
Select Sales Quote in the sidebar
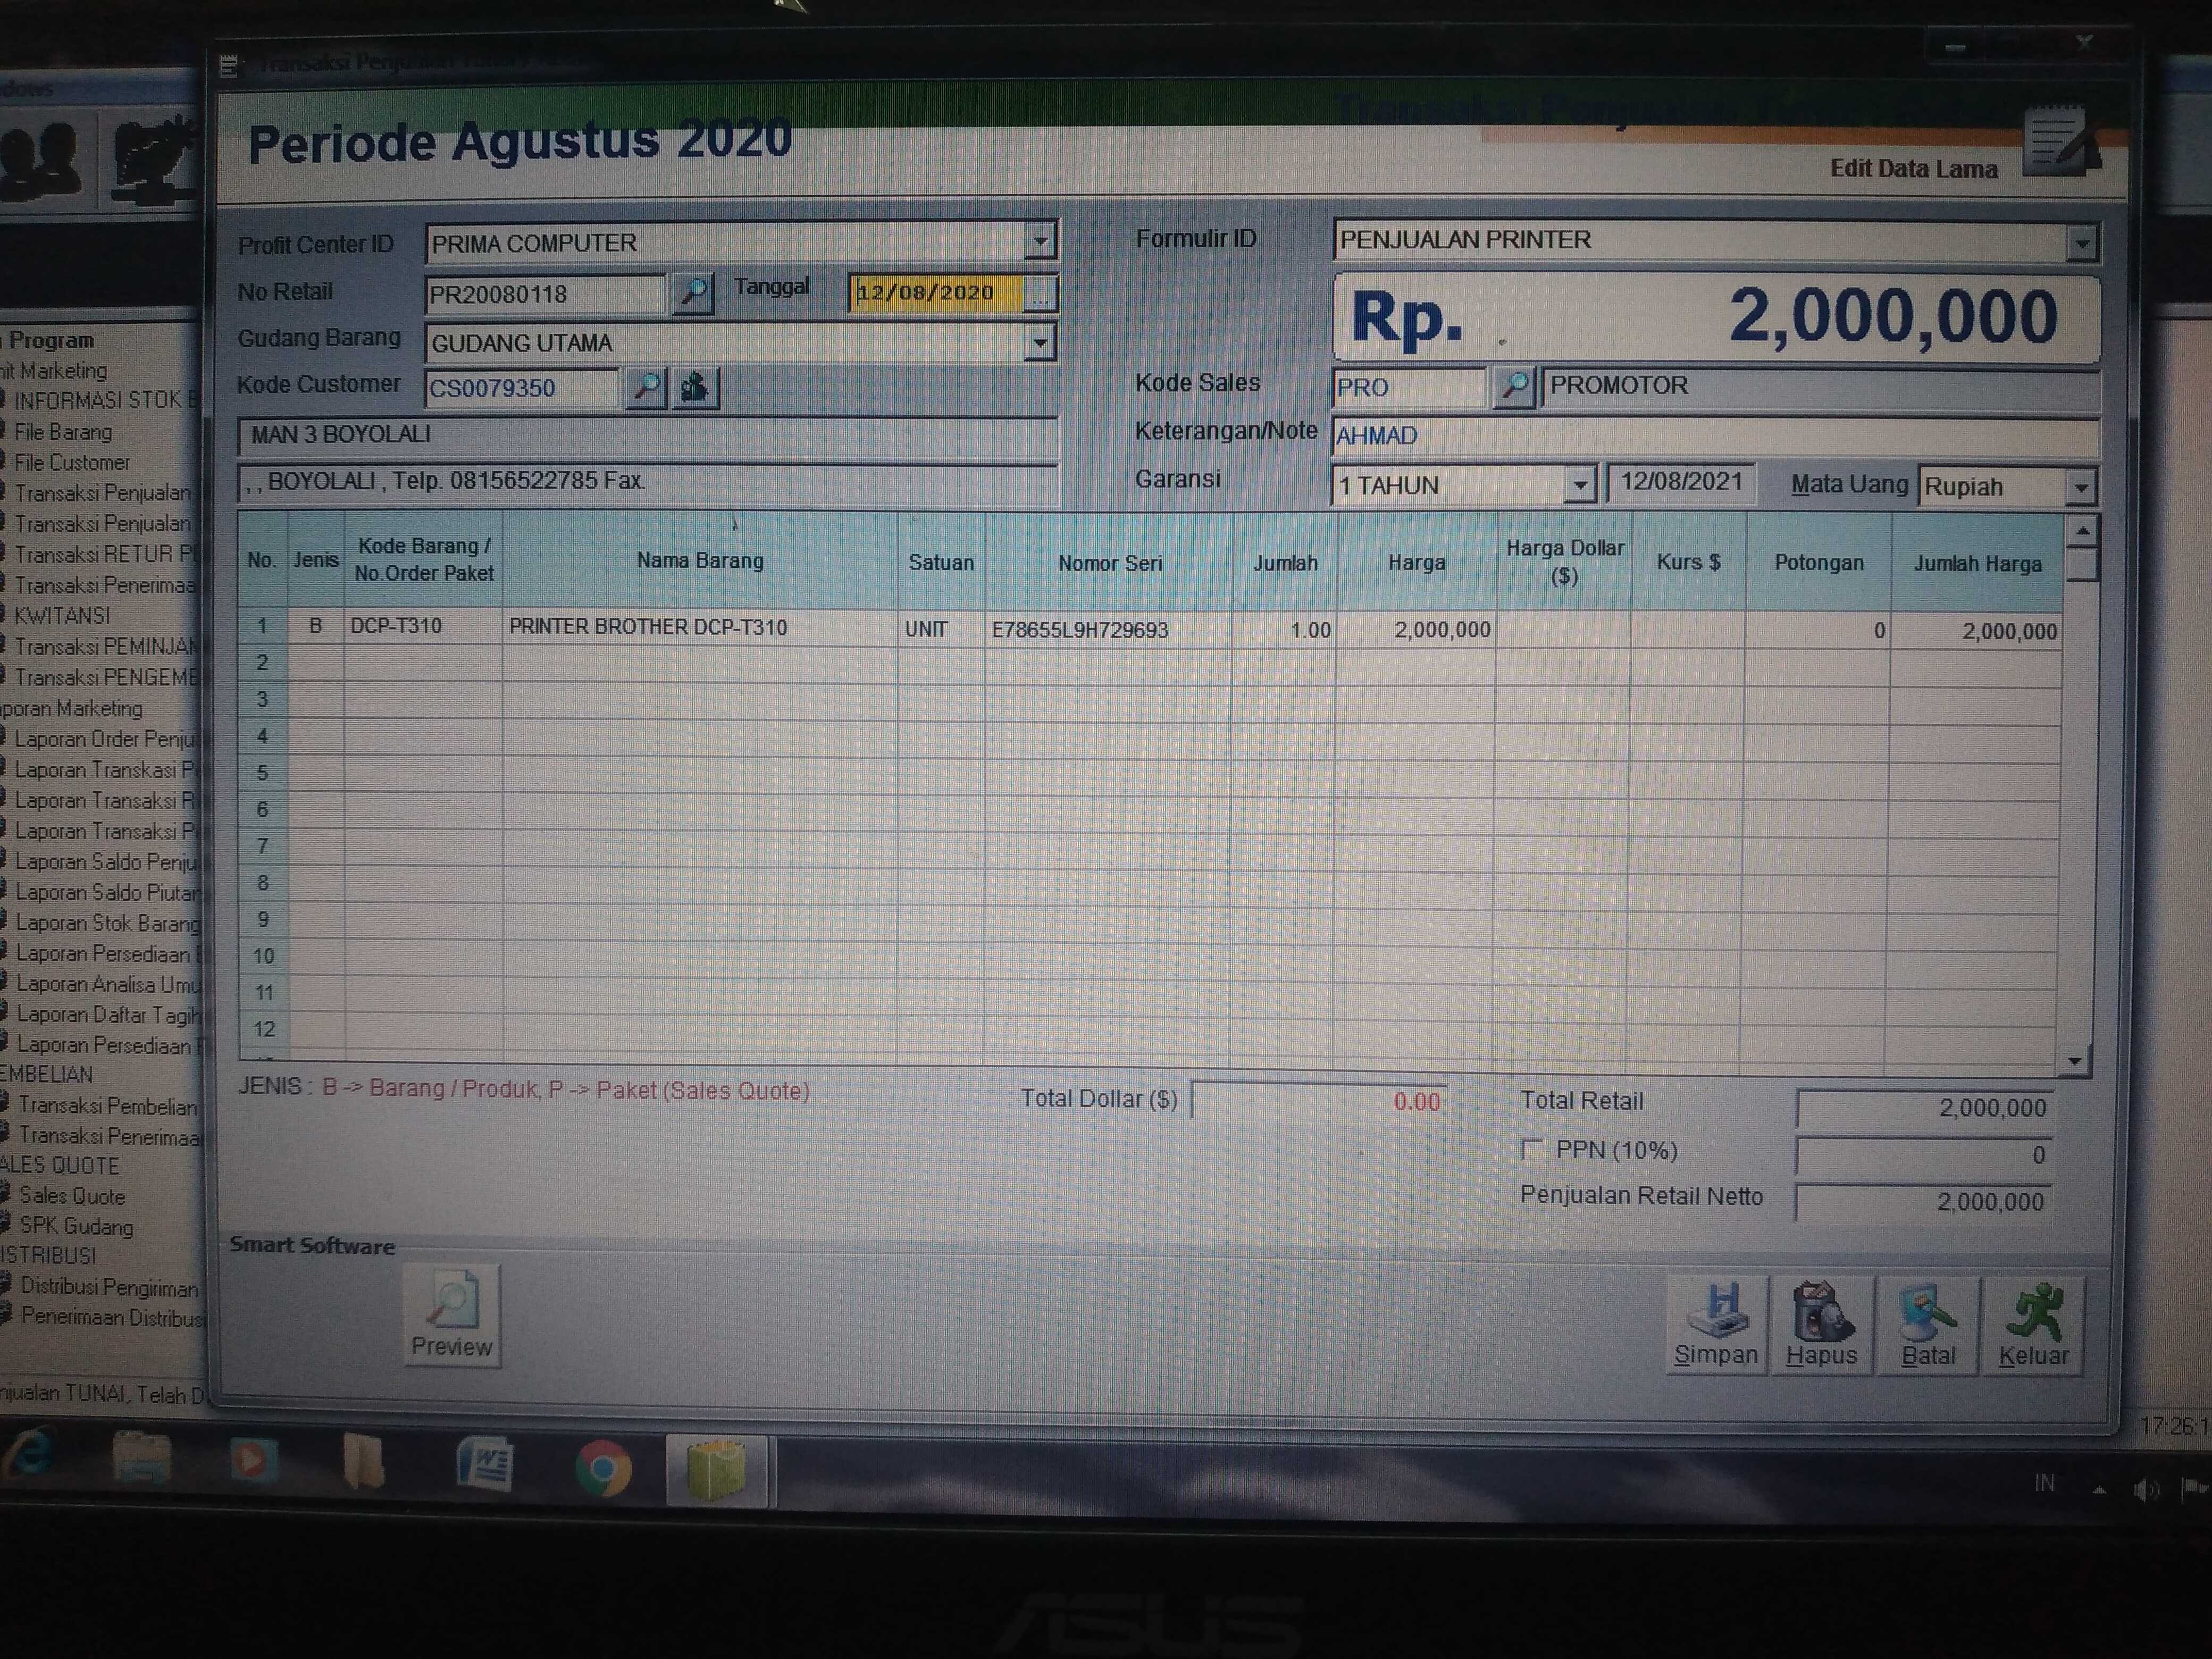coord(72,1196)
